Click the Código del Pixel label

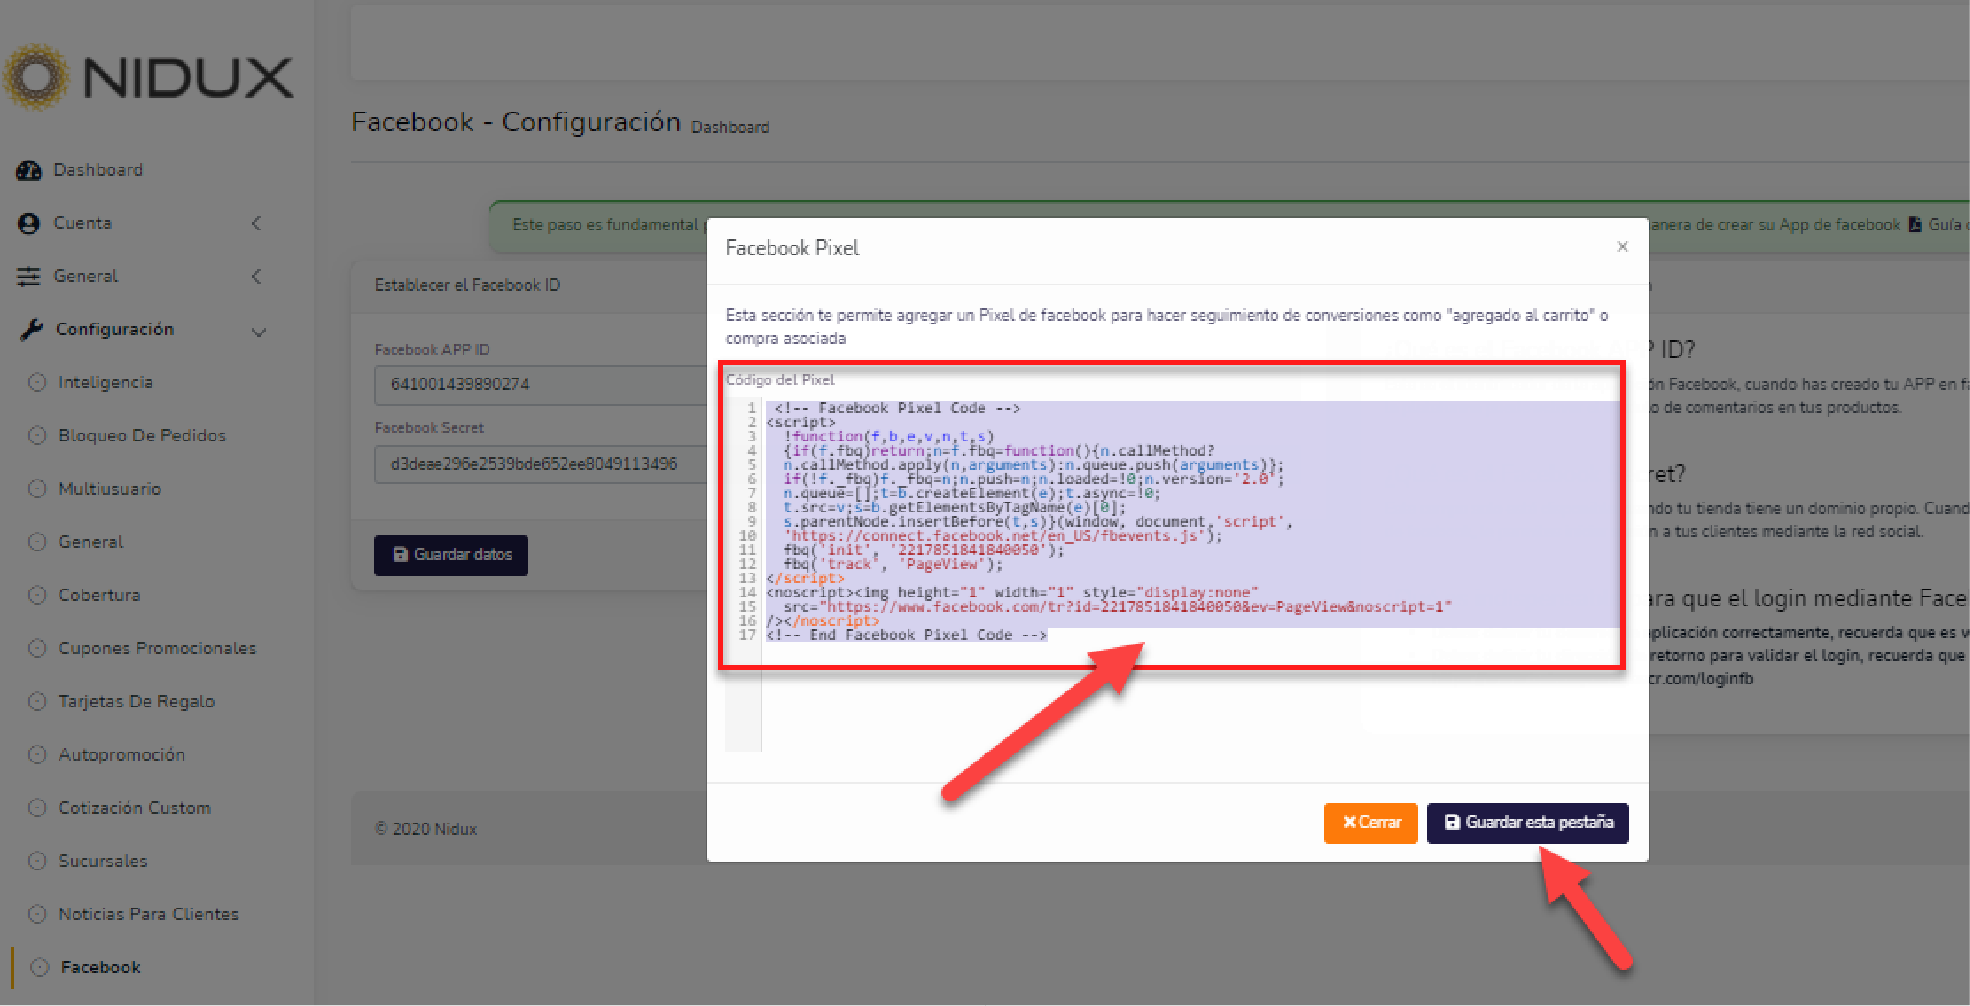pos(780,380)
